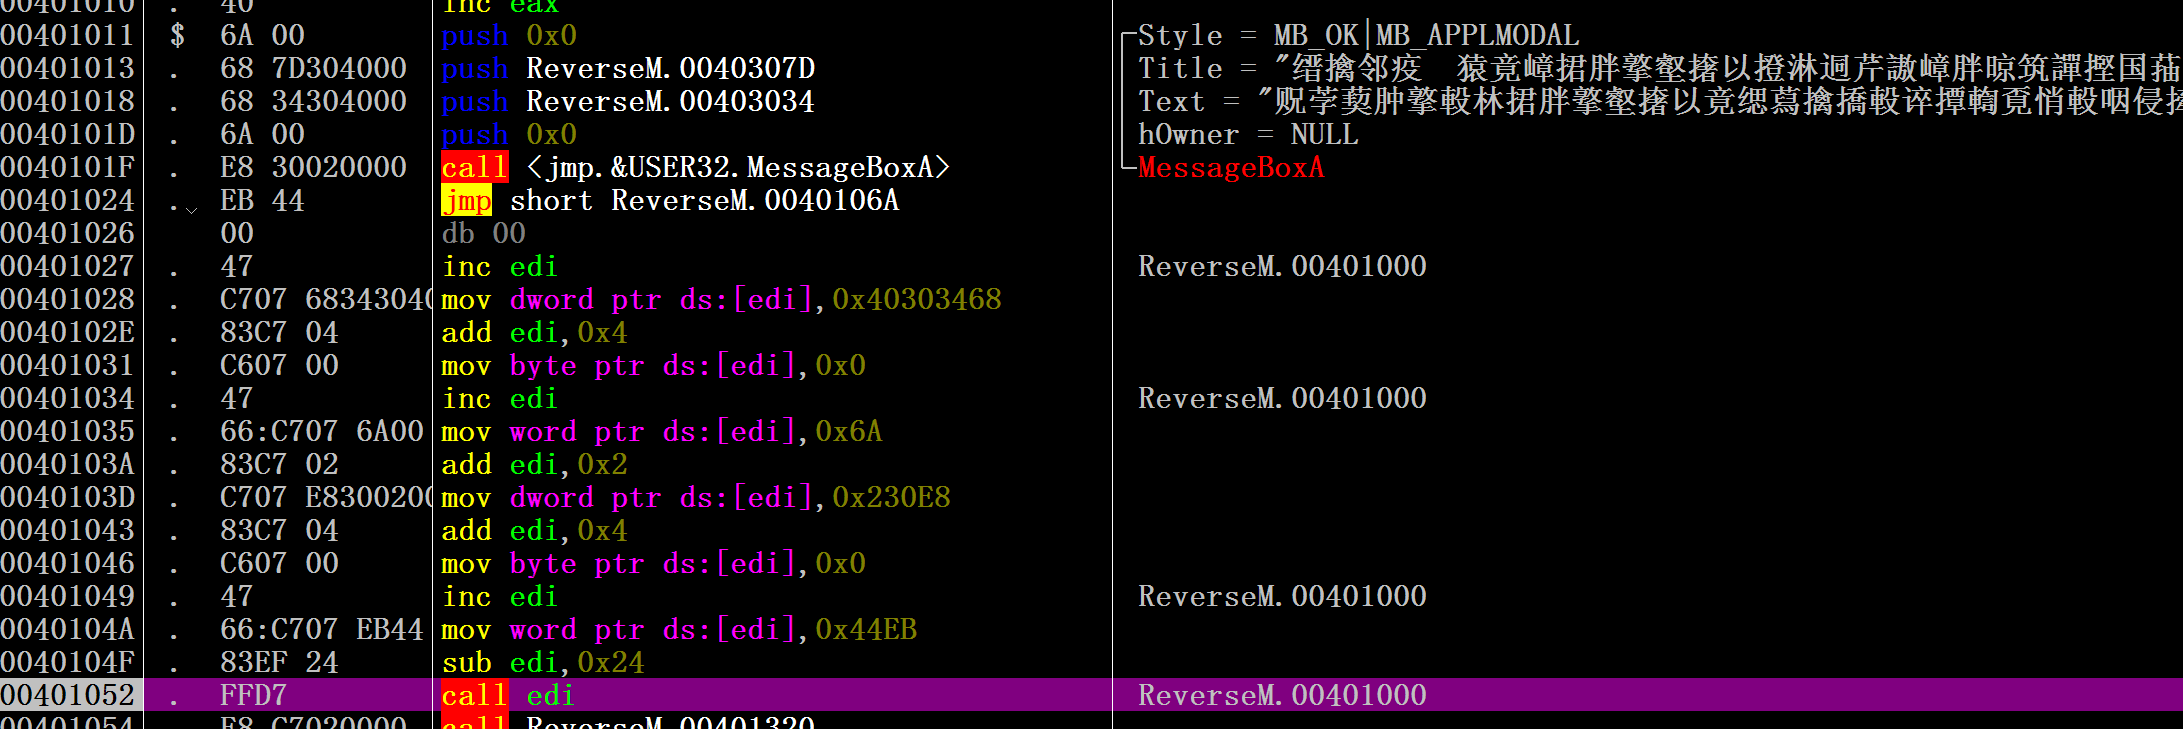
Task: Select "inc edi" instruction at 00401049
Action: [x=500, y=597]
